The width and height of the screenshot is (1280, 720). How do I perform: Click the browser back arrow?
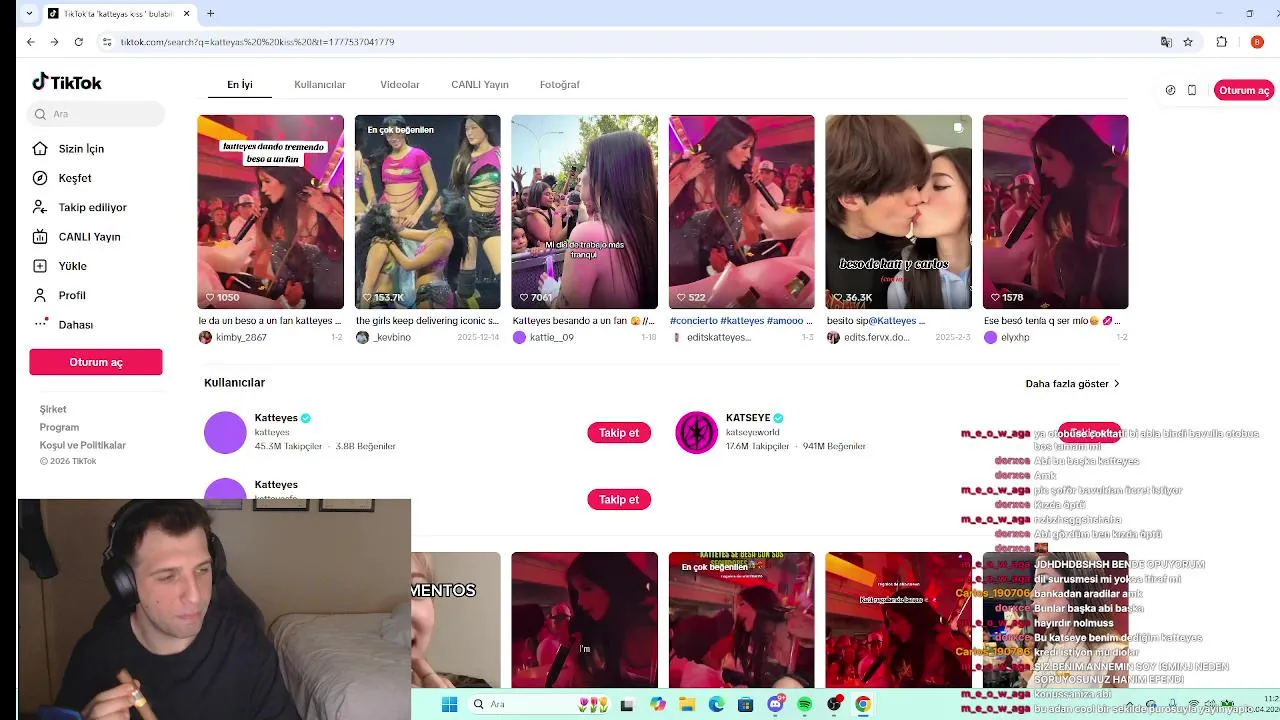[30, 42]
